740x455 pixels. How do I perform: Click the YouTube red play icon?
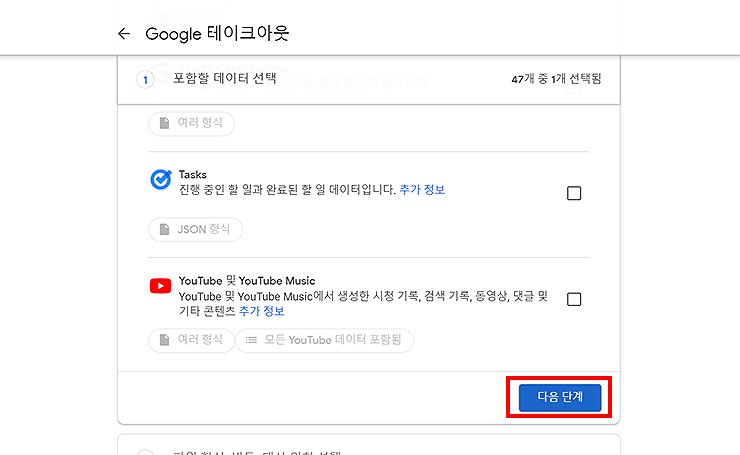point(160,286)
